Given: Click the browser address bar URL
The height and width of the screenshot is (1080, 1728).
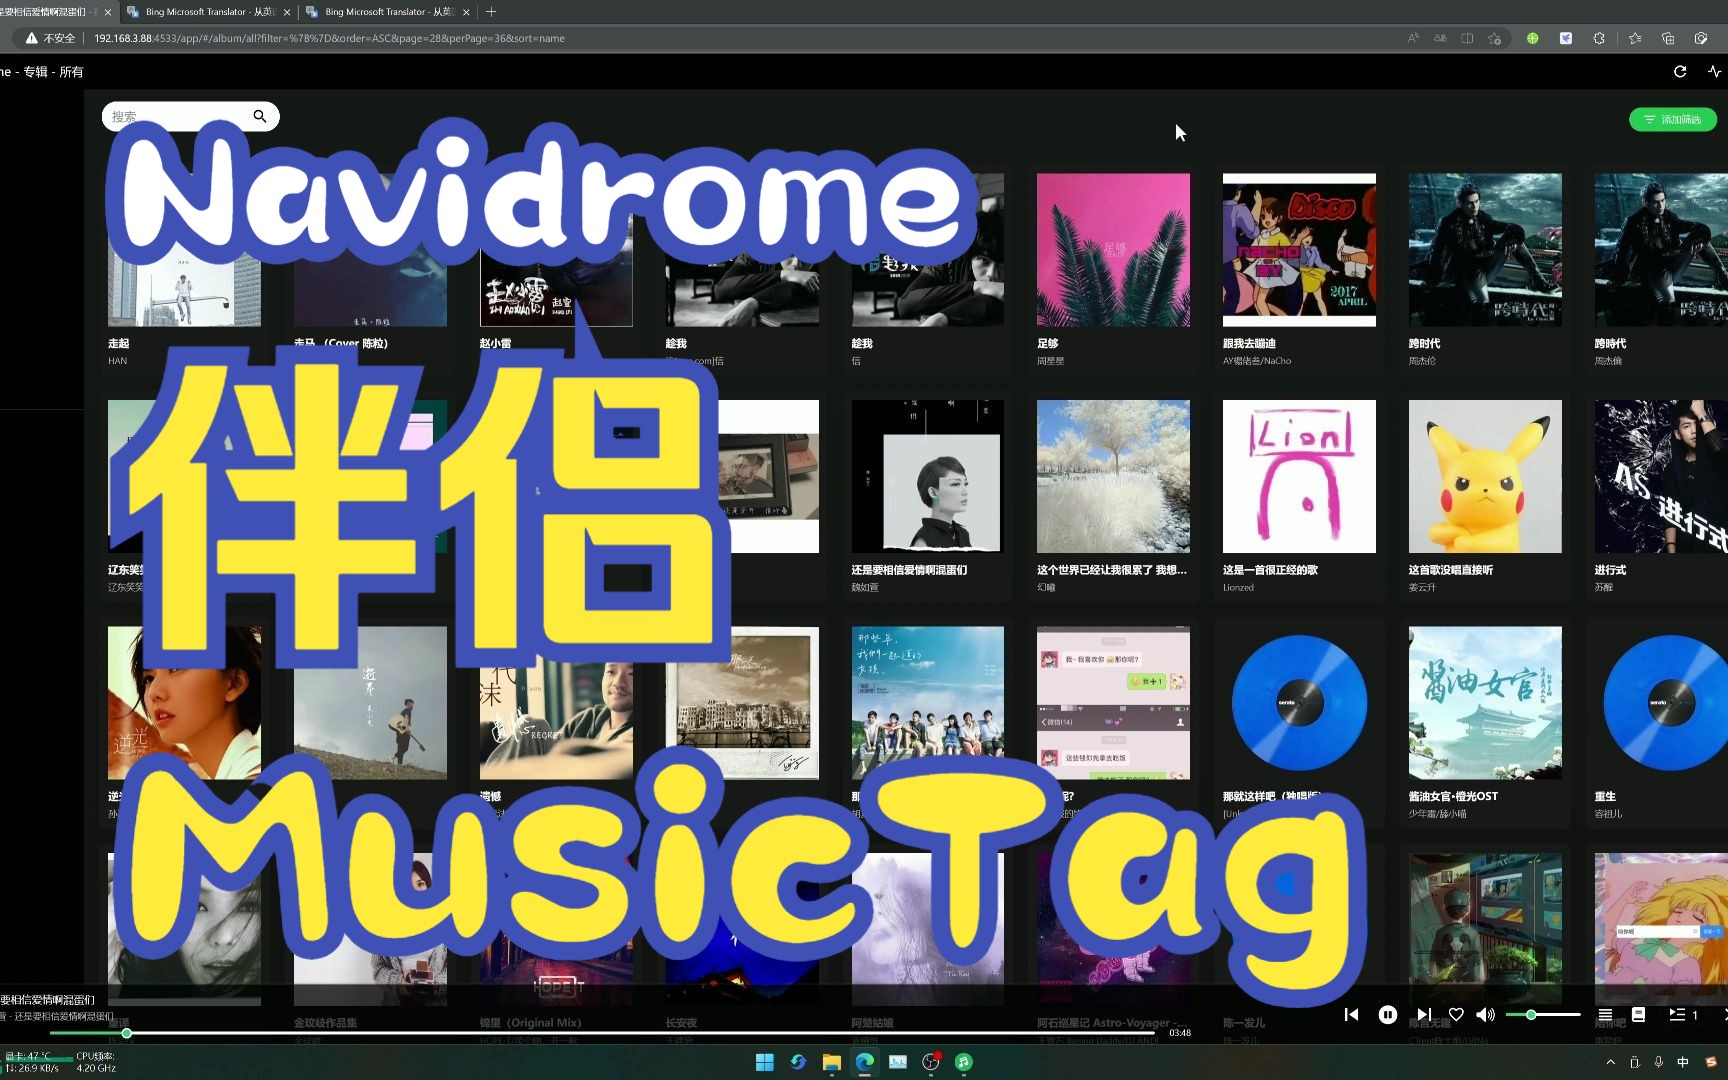Looking at the screenshot, I should 329,38.
